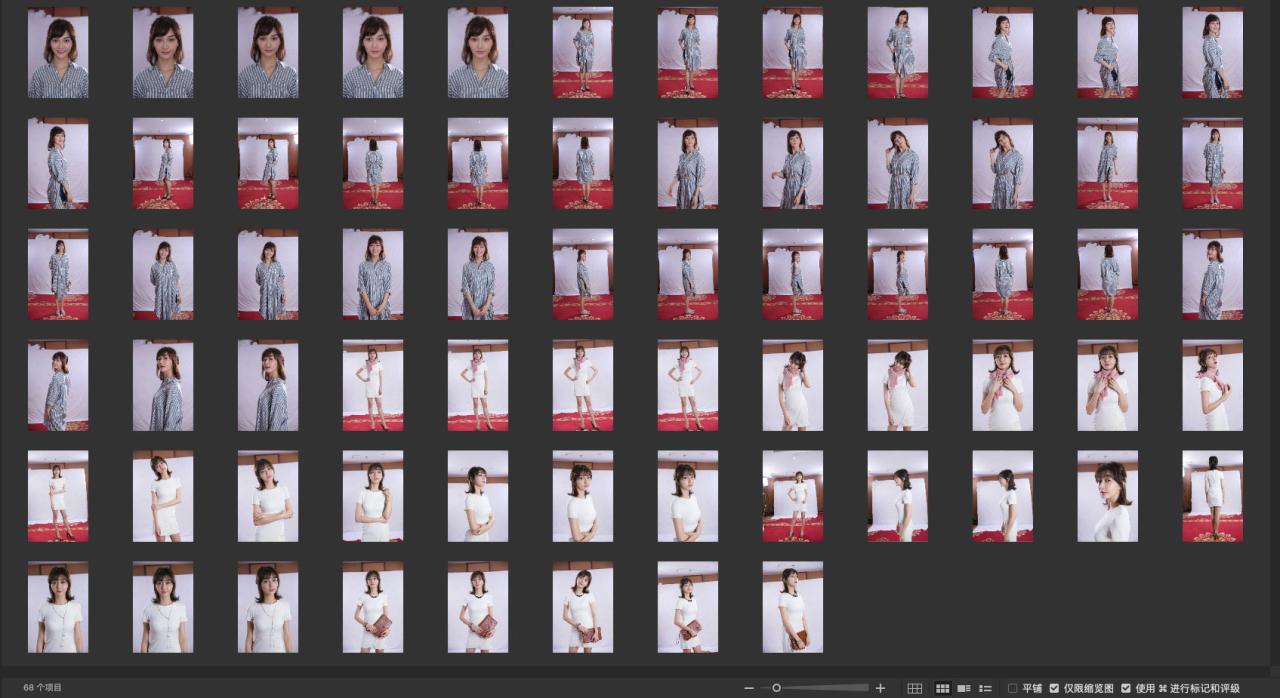1280x698 pixels.
Task: Switch to list view layout
Action: tap(985, 688)
